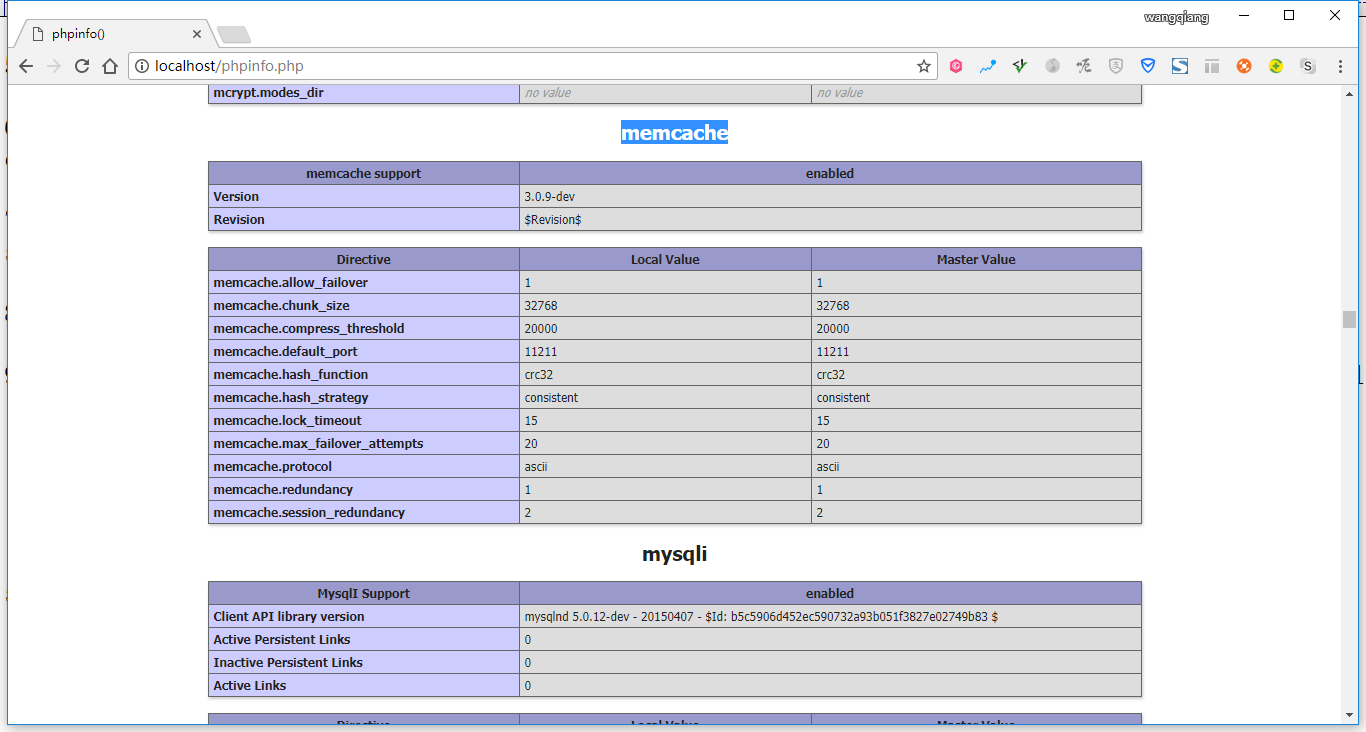Click the green circle plus extension
This screenshot has height=732, width=1366.
click(x=1276, y=66)
